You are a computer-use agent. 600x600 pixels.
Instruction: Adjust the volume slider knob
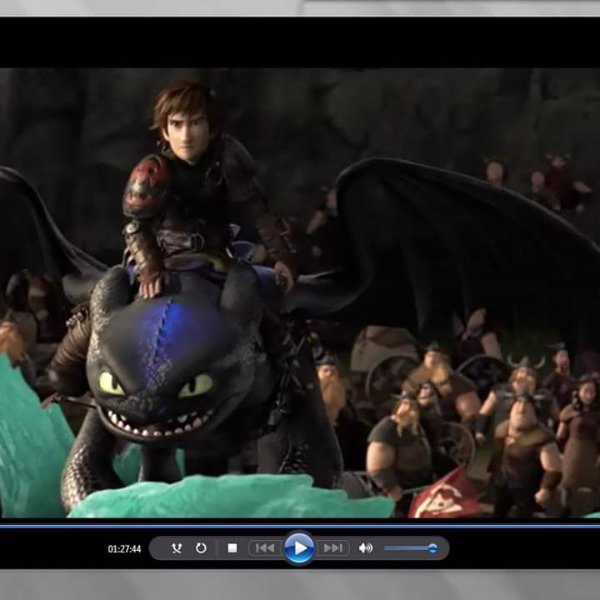[432, 548]
